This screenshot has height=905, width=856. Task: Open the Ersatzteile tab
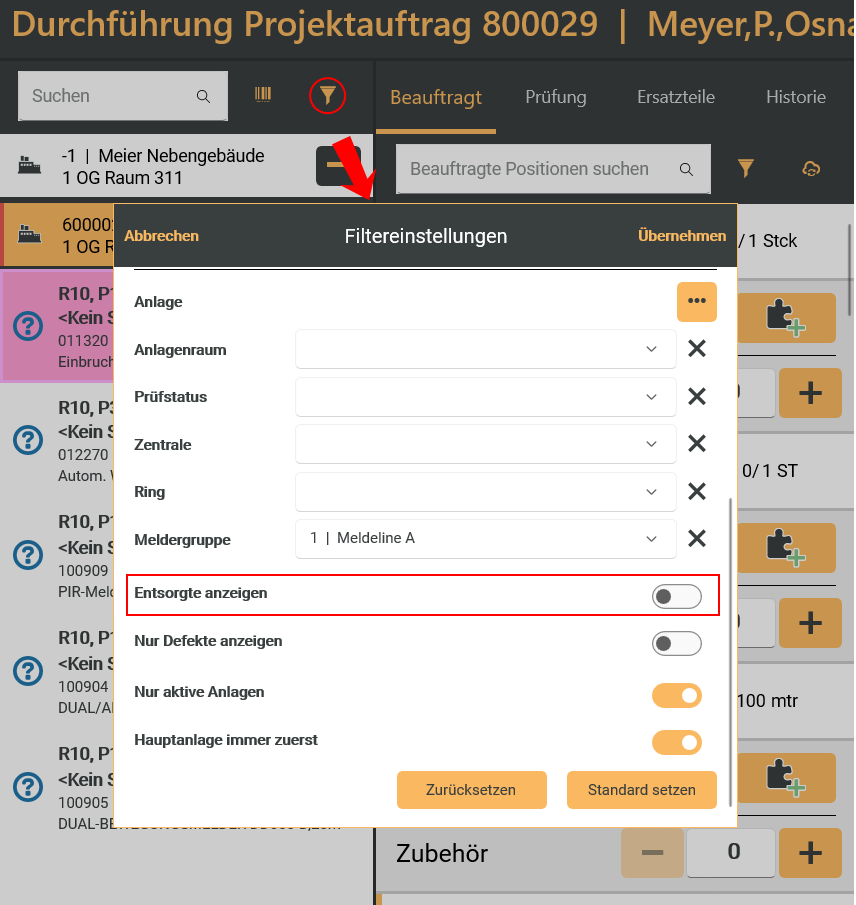click(x=675, y=97)
